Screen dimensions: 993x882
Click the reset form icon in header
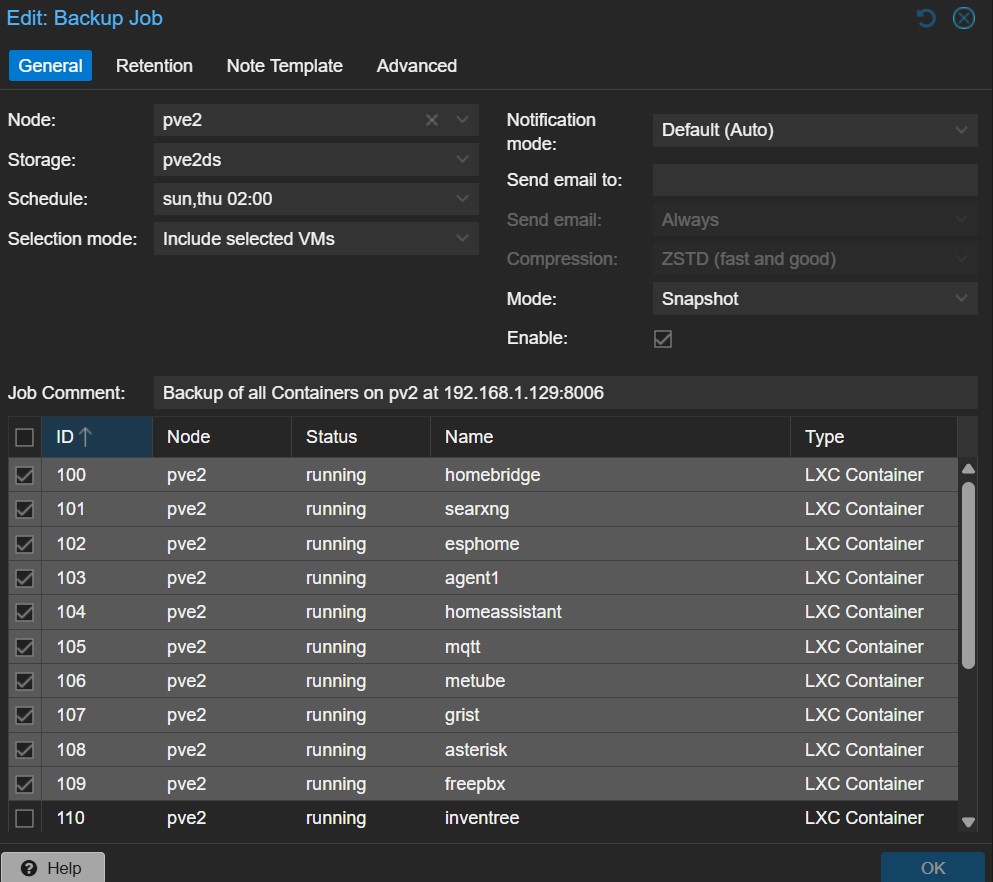tap(926, 18)
